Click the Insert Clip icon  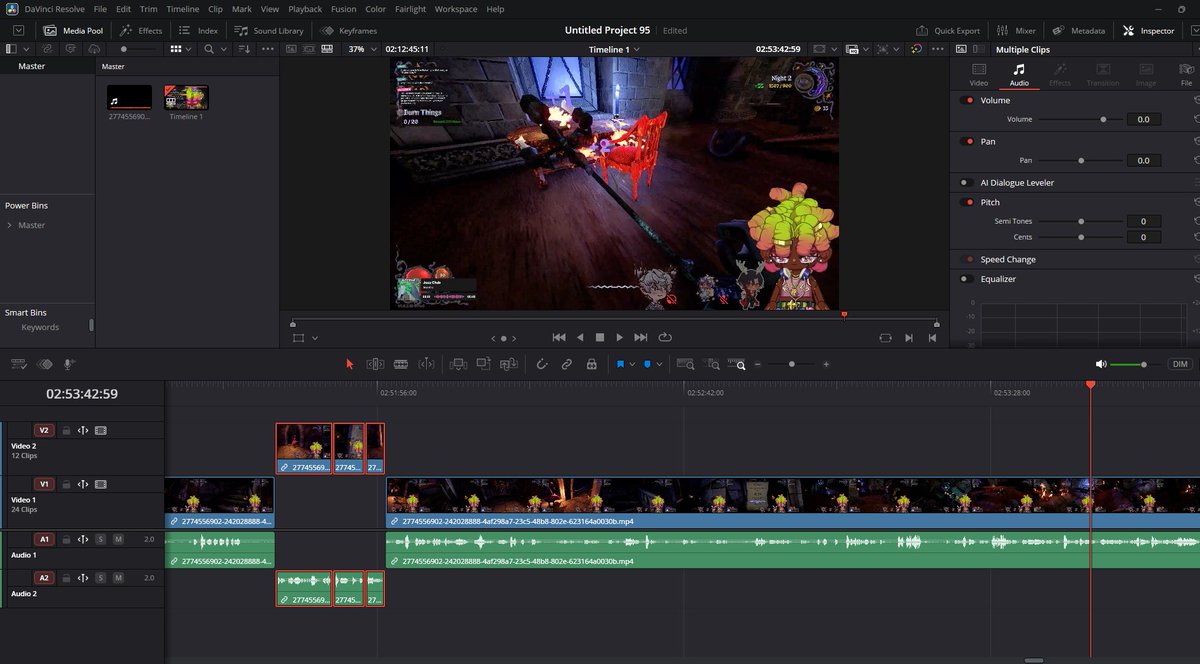tap(458, 365)
